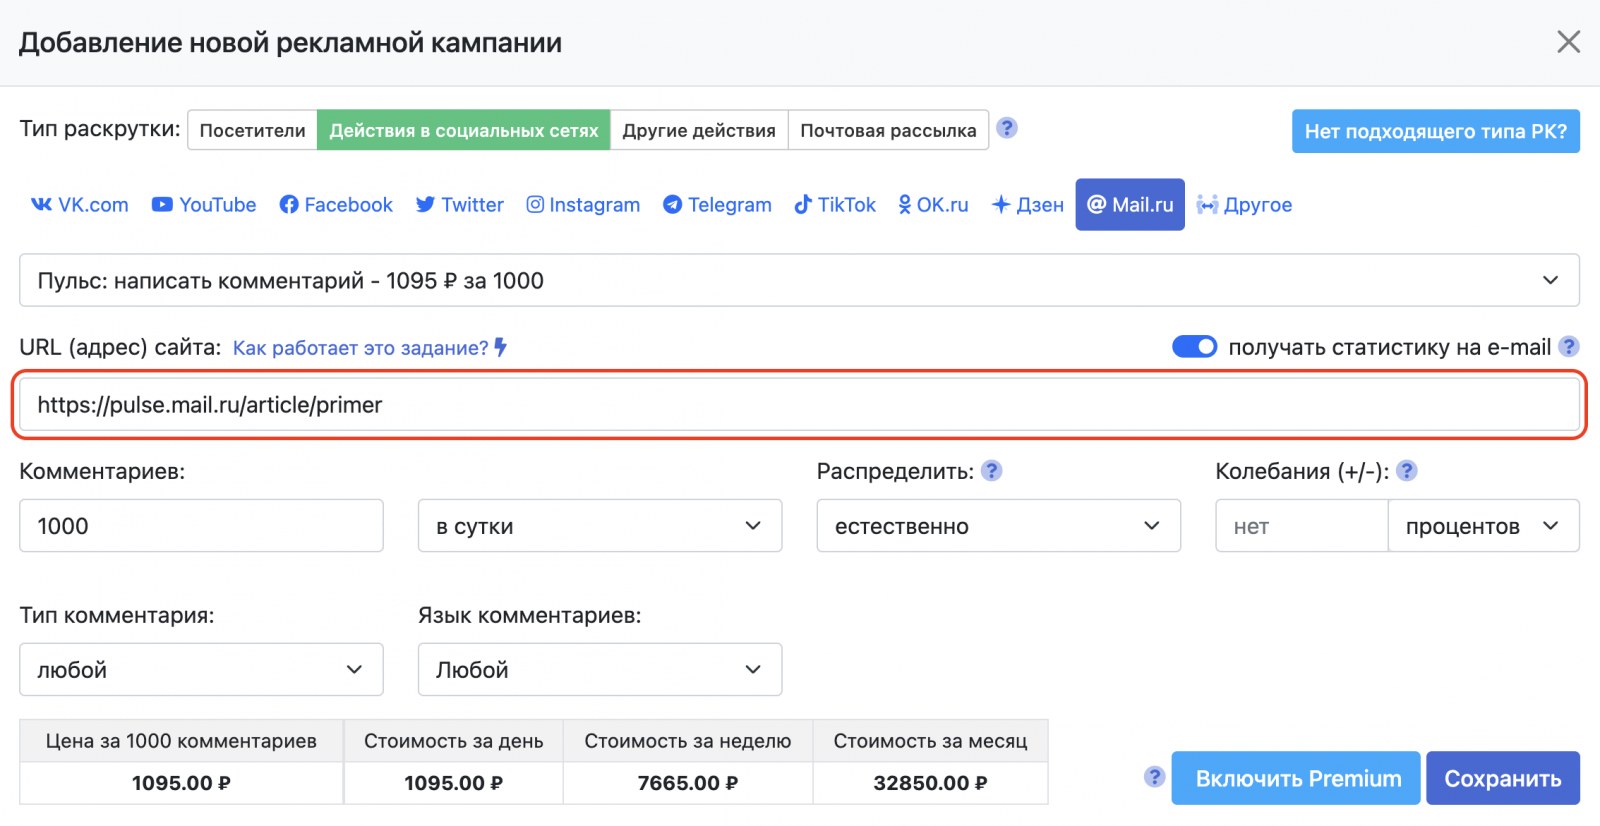The width and height of the screenshot is (1600, 826).
Task: Click the help icon beside e-mail statistics
Action: (x=1569, y=346)
